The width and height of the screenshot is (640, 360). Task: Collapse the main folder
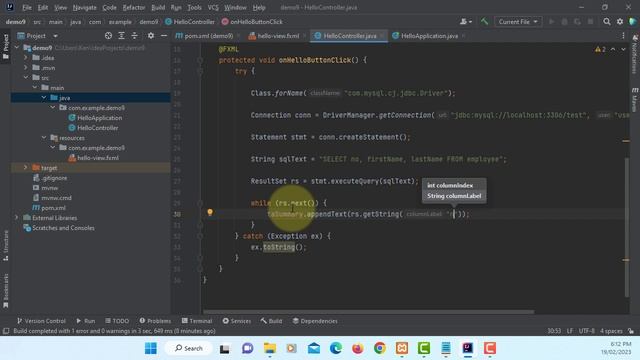[35, 88]
